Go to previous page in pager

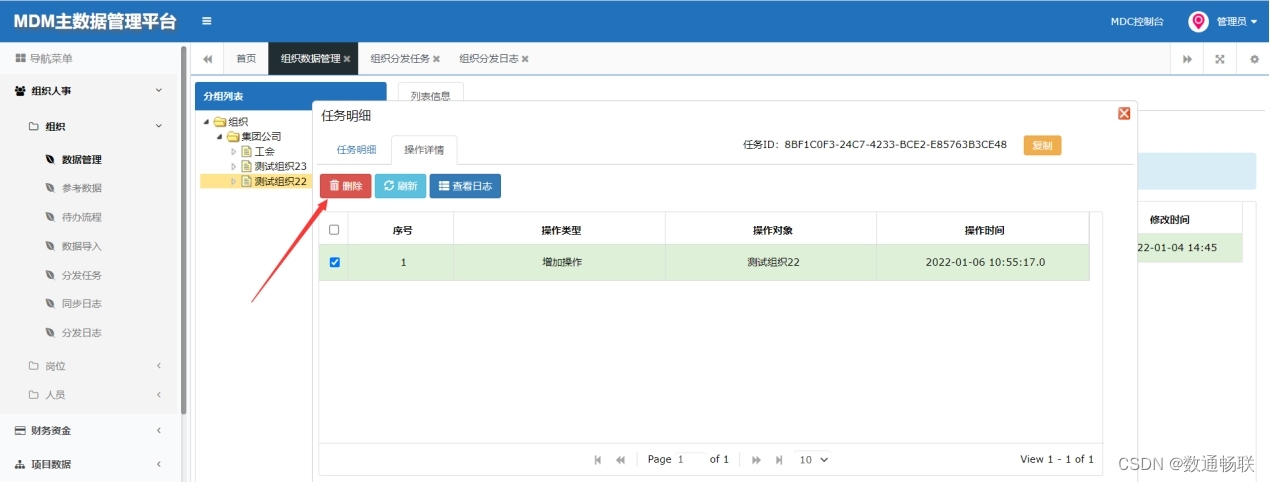pos(620,460)
